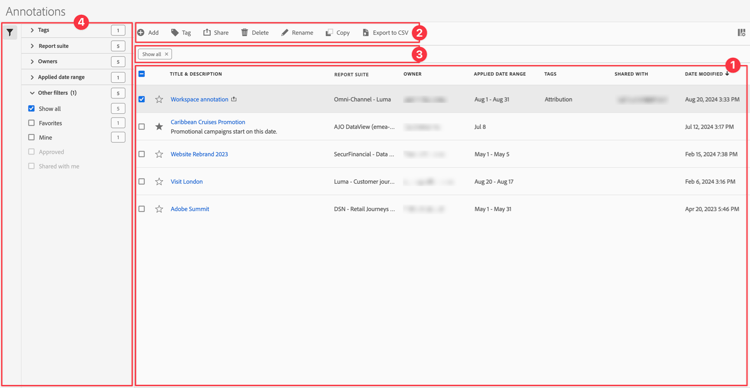The image size is (750, 388).
Task: Click the Jul 12, 2024 3:17 PM cell
Action: click(x=709, y=127)
